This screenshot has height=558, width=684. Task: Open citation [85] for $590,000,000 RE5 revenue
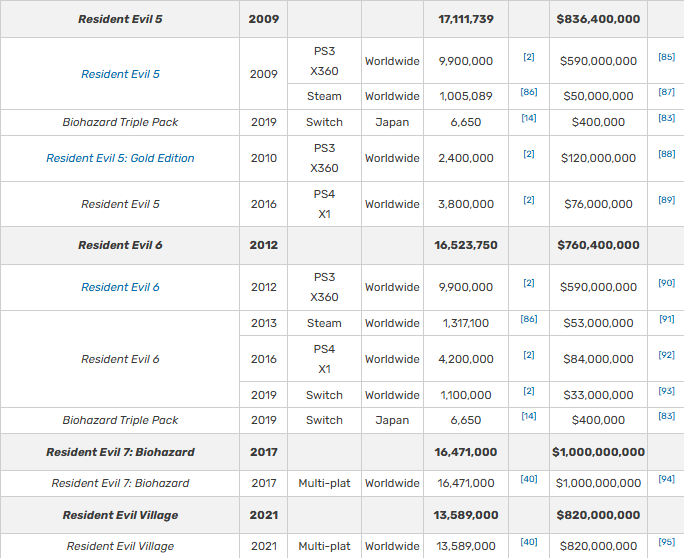point(666,57)
